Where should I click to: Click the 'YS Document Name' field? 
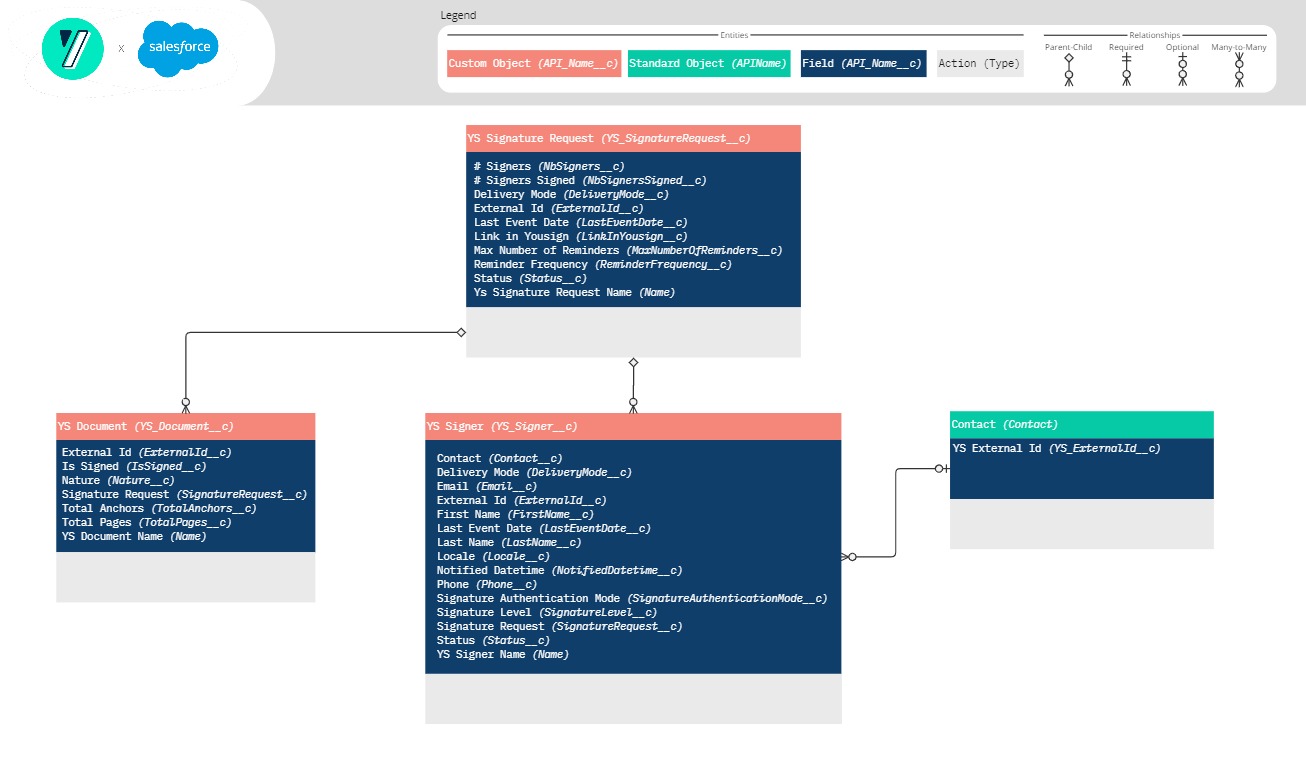[134, 536]
